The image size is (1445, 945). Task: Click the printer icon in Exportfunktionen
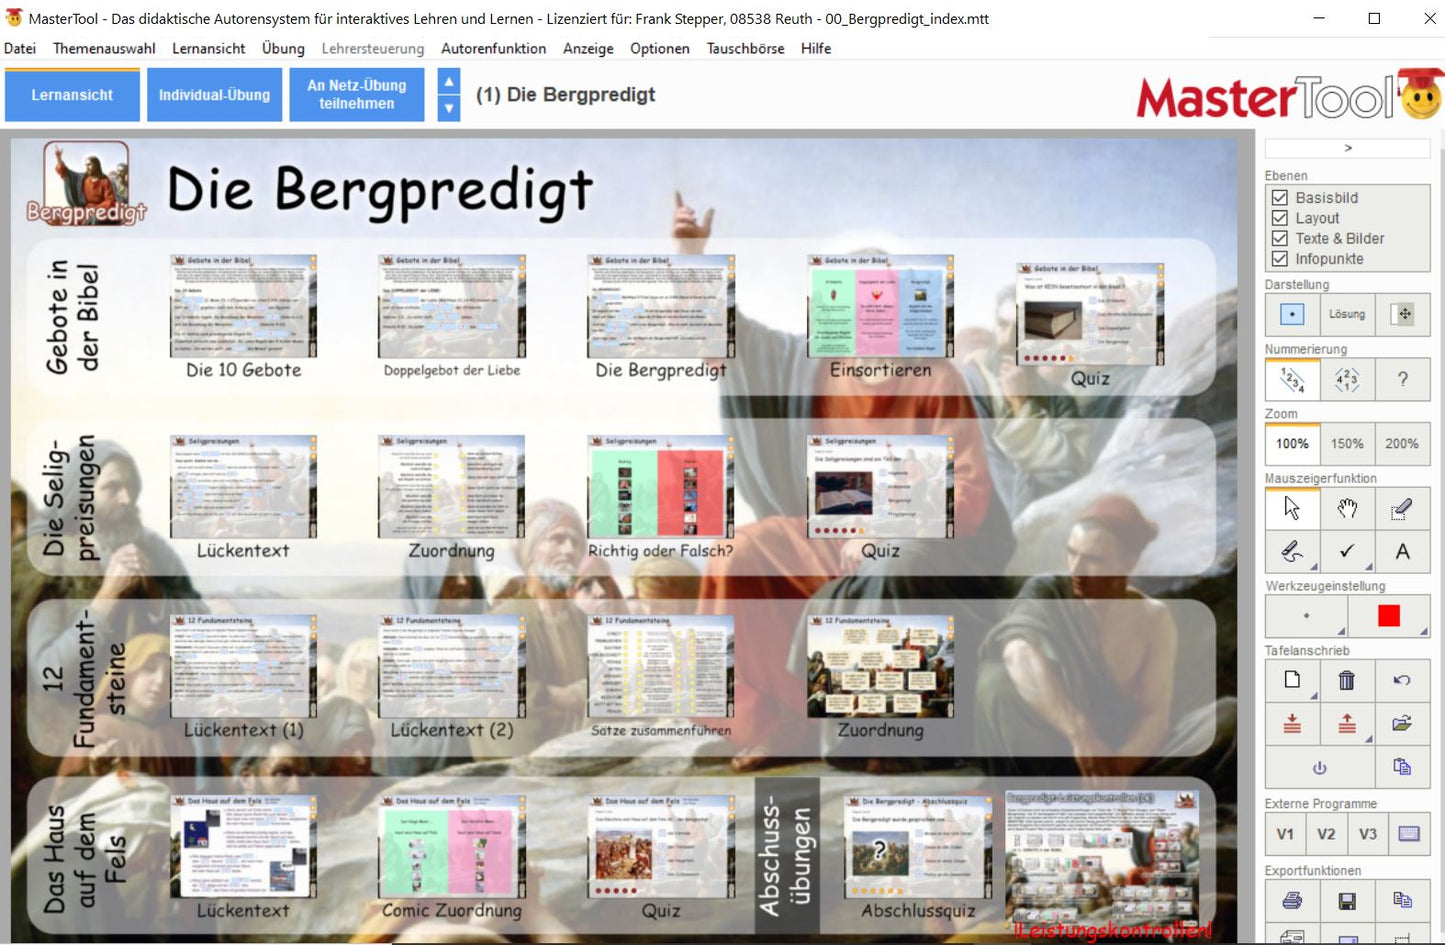[1292, 901]
